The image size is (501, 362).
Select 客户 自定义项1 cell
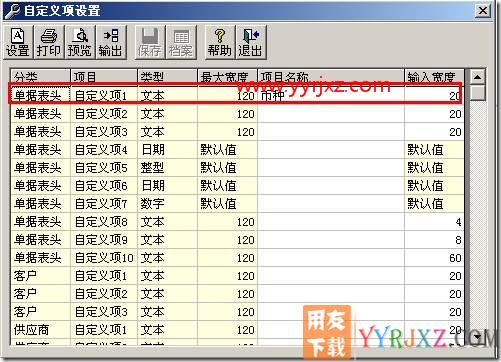coord(104,276)
